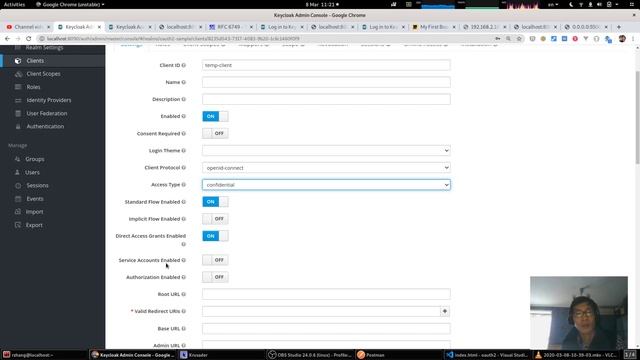This screenshot has height=360, width=640.
Task: Open the Client Protocol dropdown
Action: 326,168
